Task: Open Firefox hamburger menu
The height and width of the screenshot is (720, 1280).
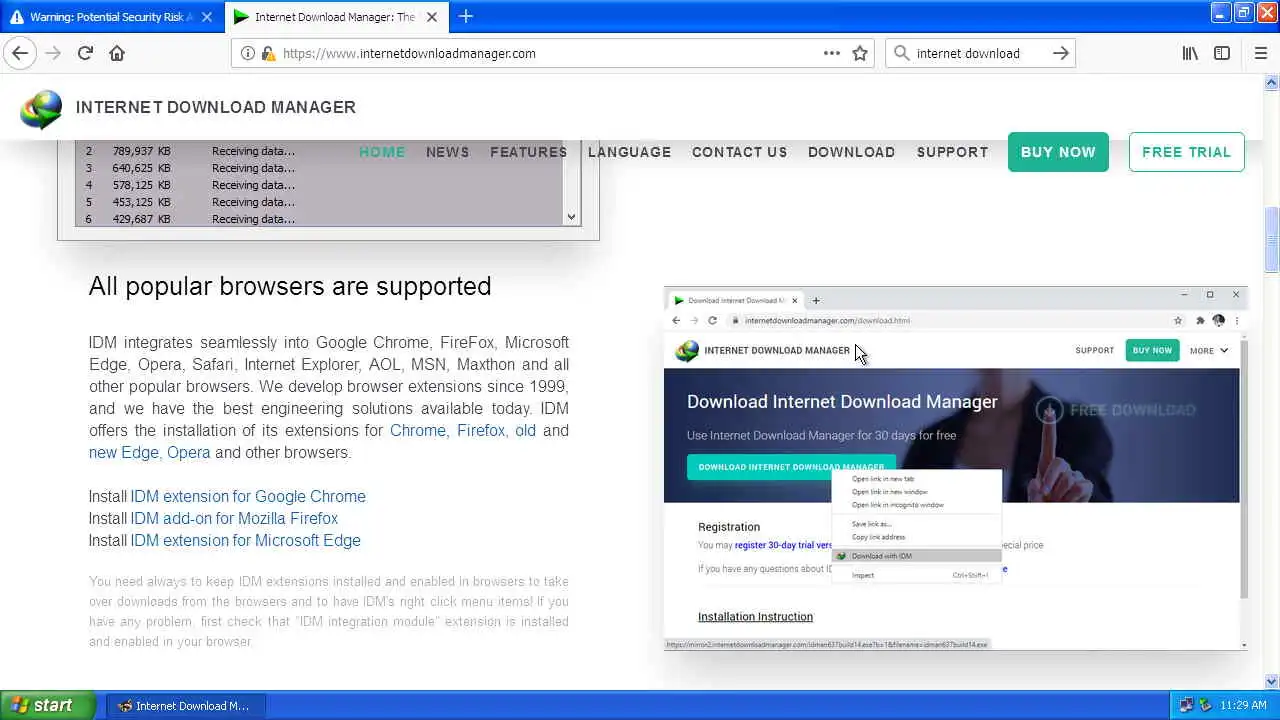Action: click(1260, 53)
